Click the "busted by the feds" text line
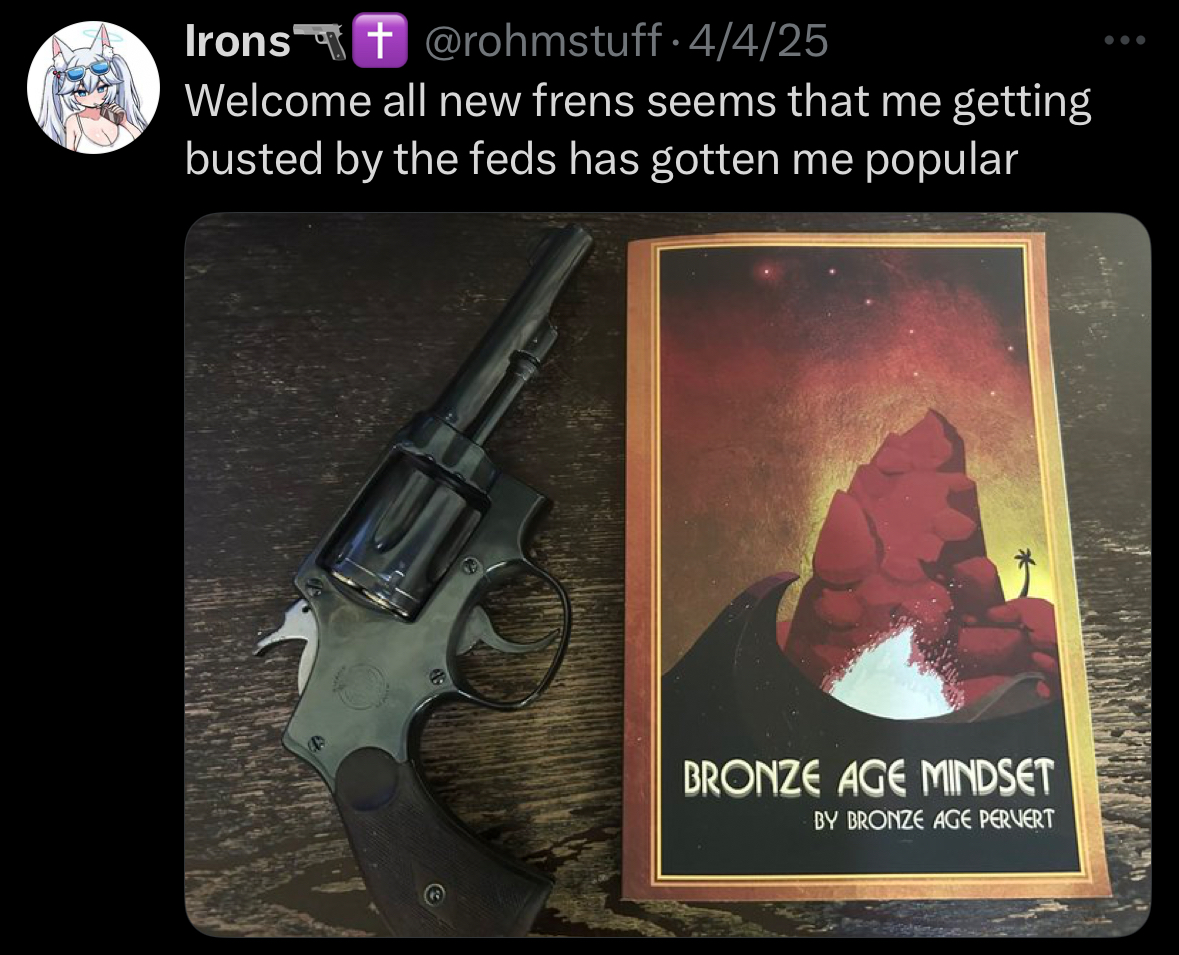 pos(602,159)
